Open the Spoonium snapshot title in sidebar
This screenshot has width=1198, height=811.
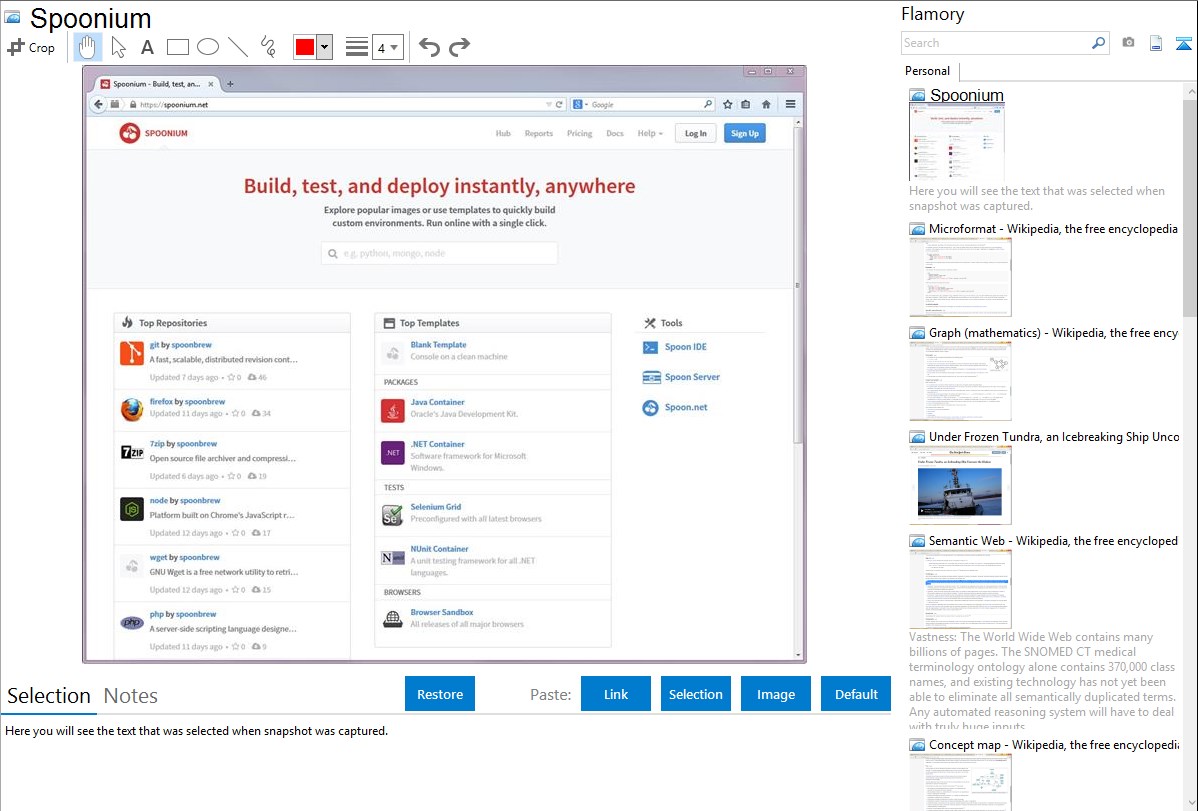[966, 96]
